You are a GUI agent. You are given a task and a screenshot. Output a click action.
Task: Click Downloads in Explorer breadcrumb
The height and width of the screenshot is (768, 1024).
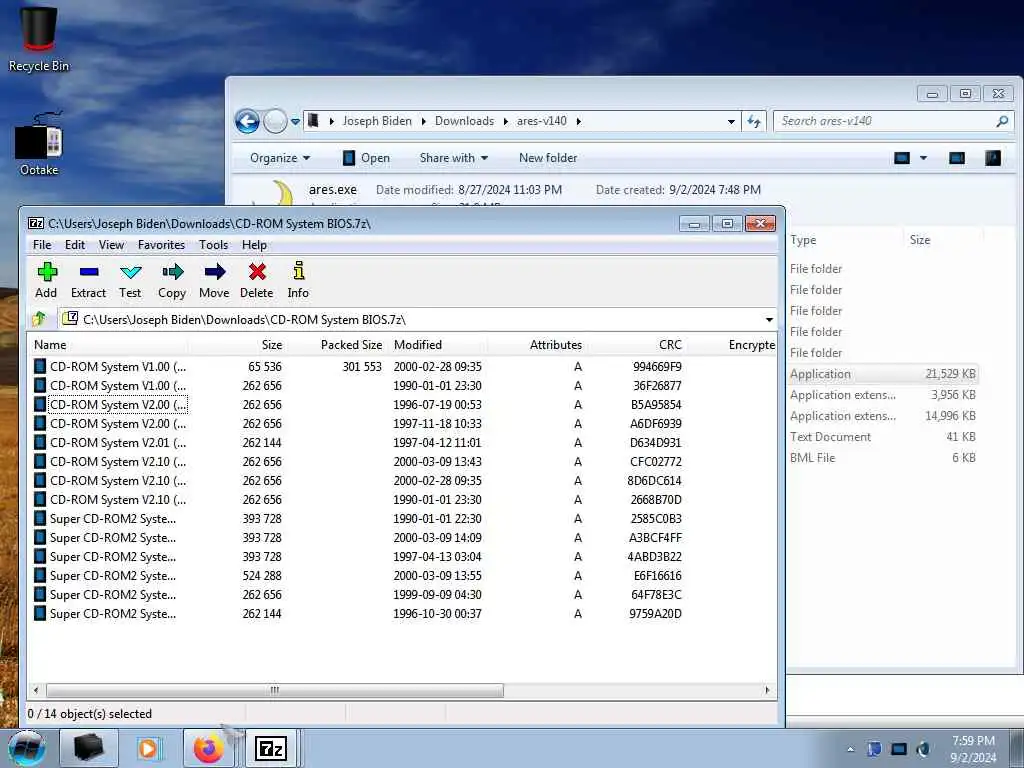[464, 121]
